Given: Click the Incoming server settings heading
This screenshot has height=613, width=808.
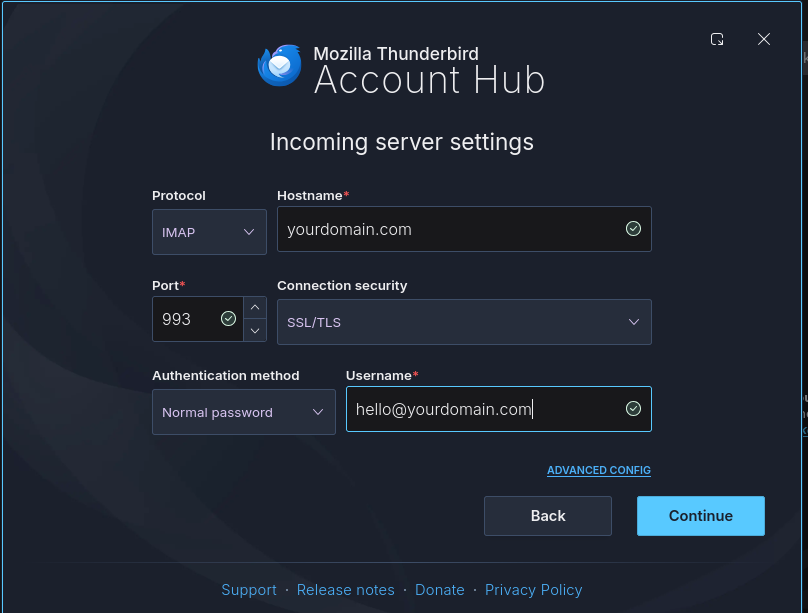Looking at the screenshot, I should (401, 142).
